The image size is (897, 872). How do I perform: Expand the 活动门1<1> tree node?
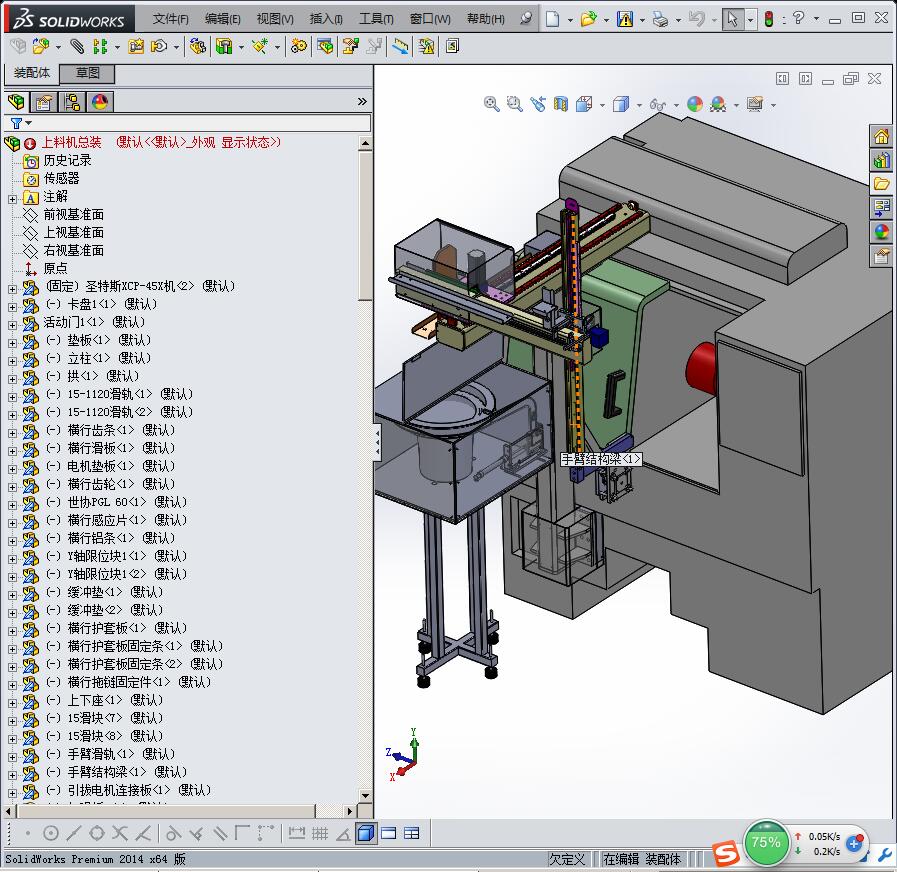point(12,323)
